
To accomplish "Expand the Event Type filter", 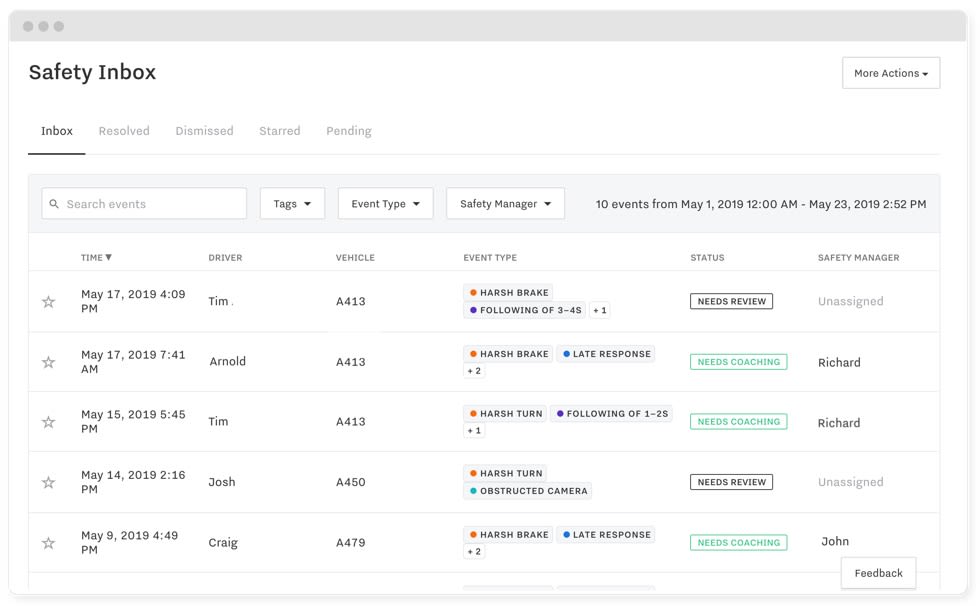I will pyautogui.click(x=386, y=204).
